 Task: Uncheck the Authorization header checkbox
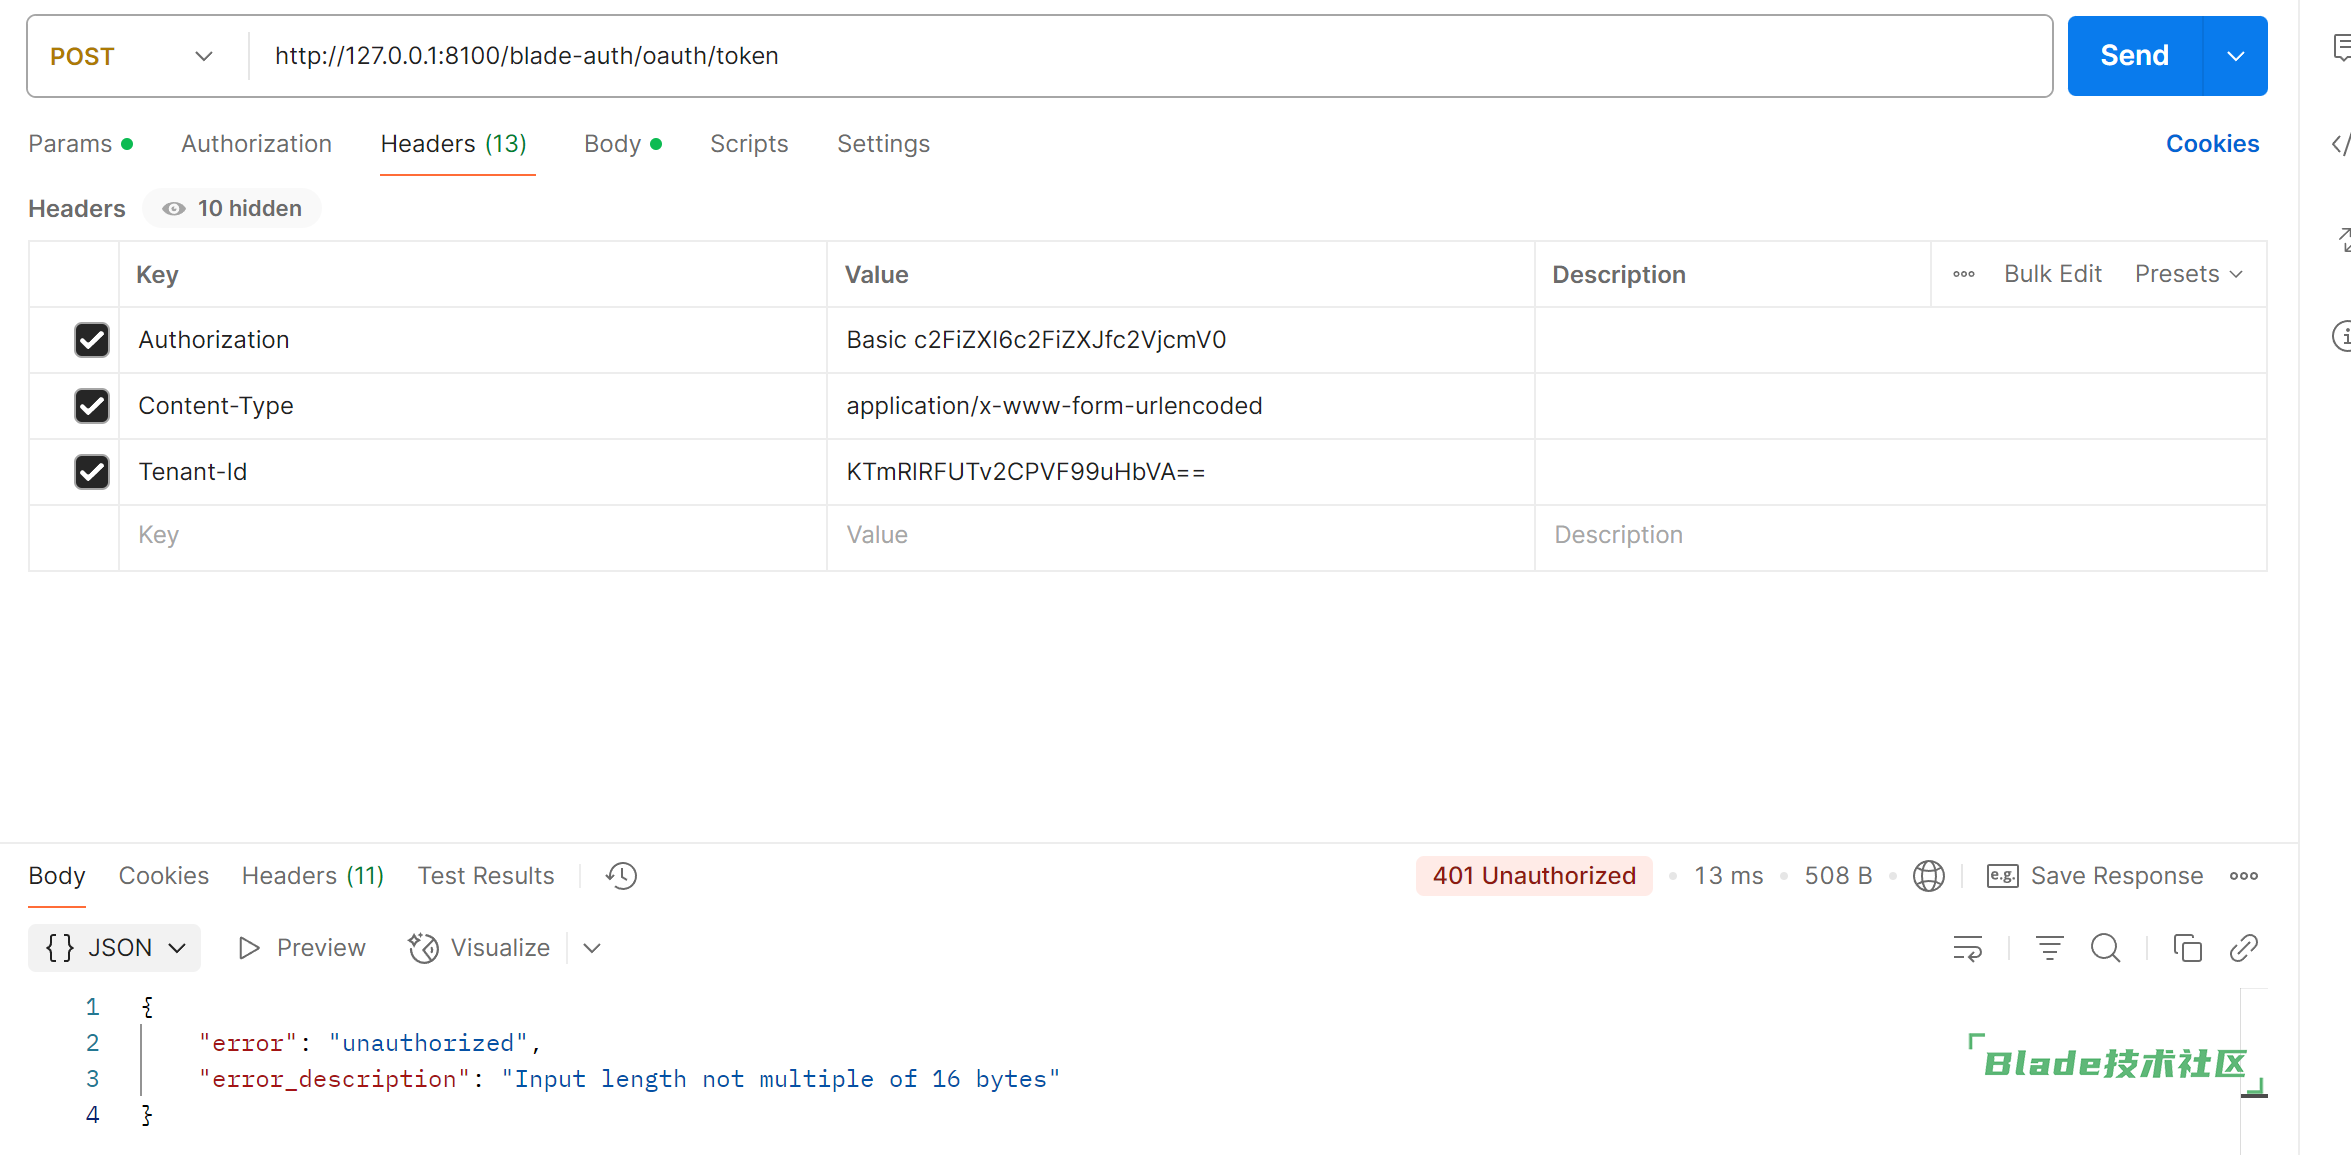(x=92, y=340)
